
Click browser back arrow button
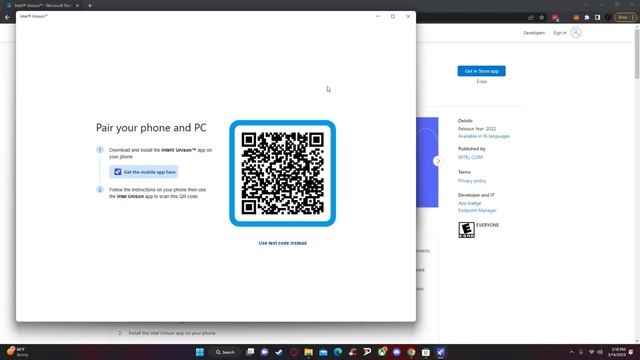7,18
